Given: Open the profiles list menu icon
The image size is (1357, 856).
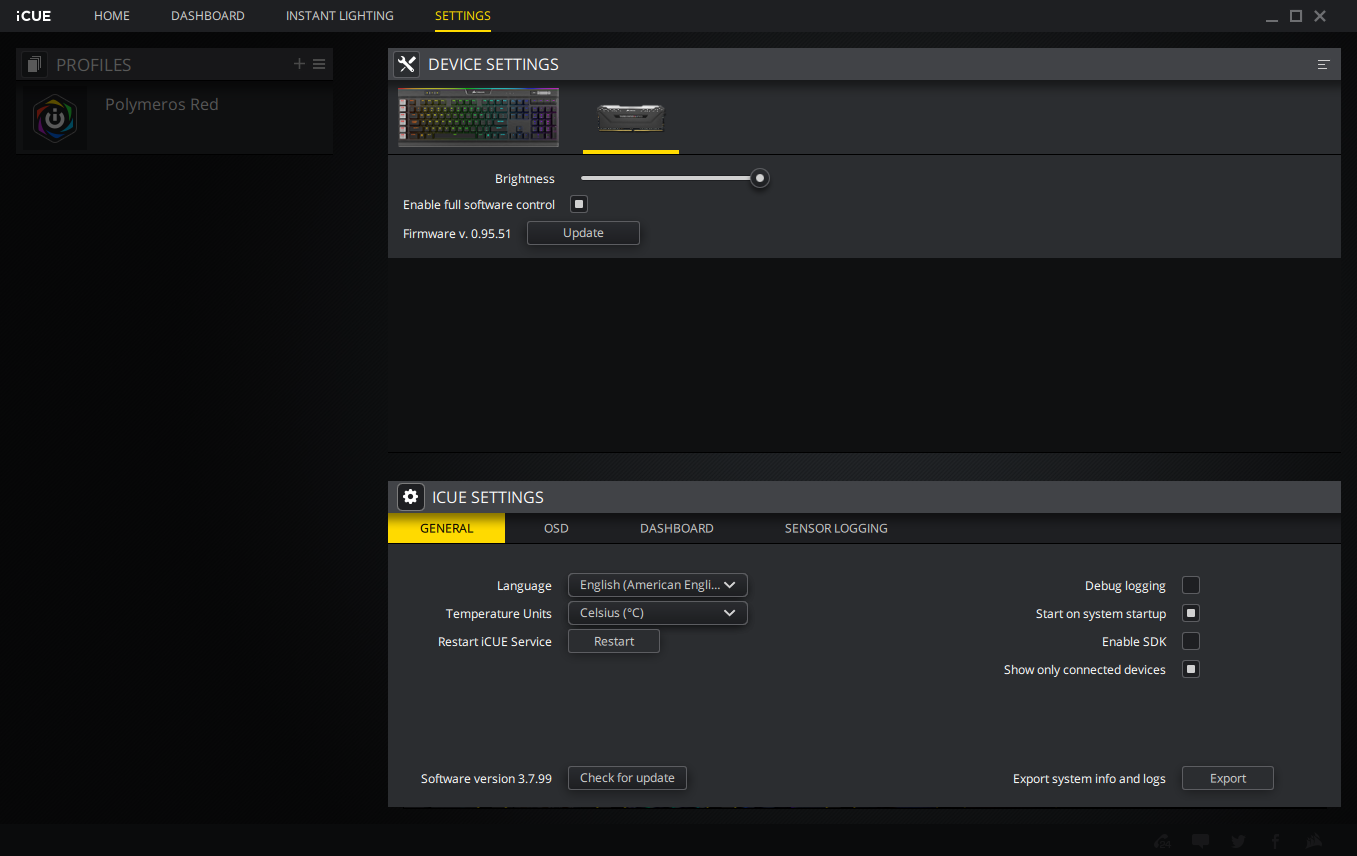Looking at the screenshot, I should pyautogui.click(x=319, y=64).
